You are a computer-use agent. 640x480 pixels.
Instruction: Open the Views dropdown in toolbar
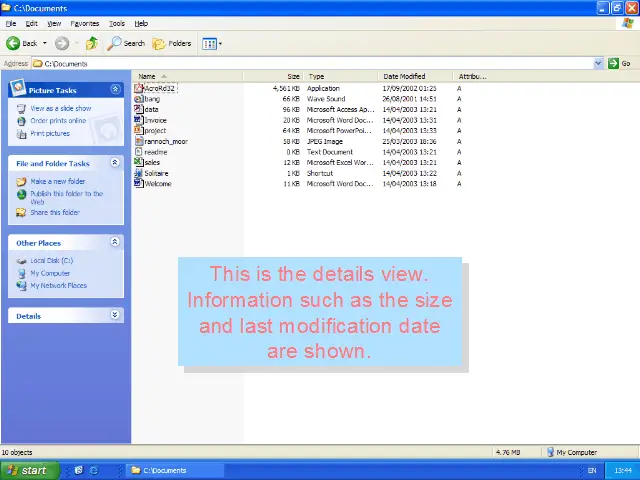click(211, 43)
